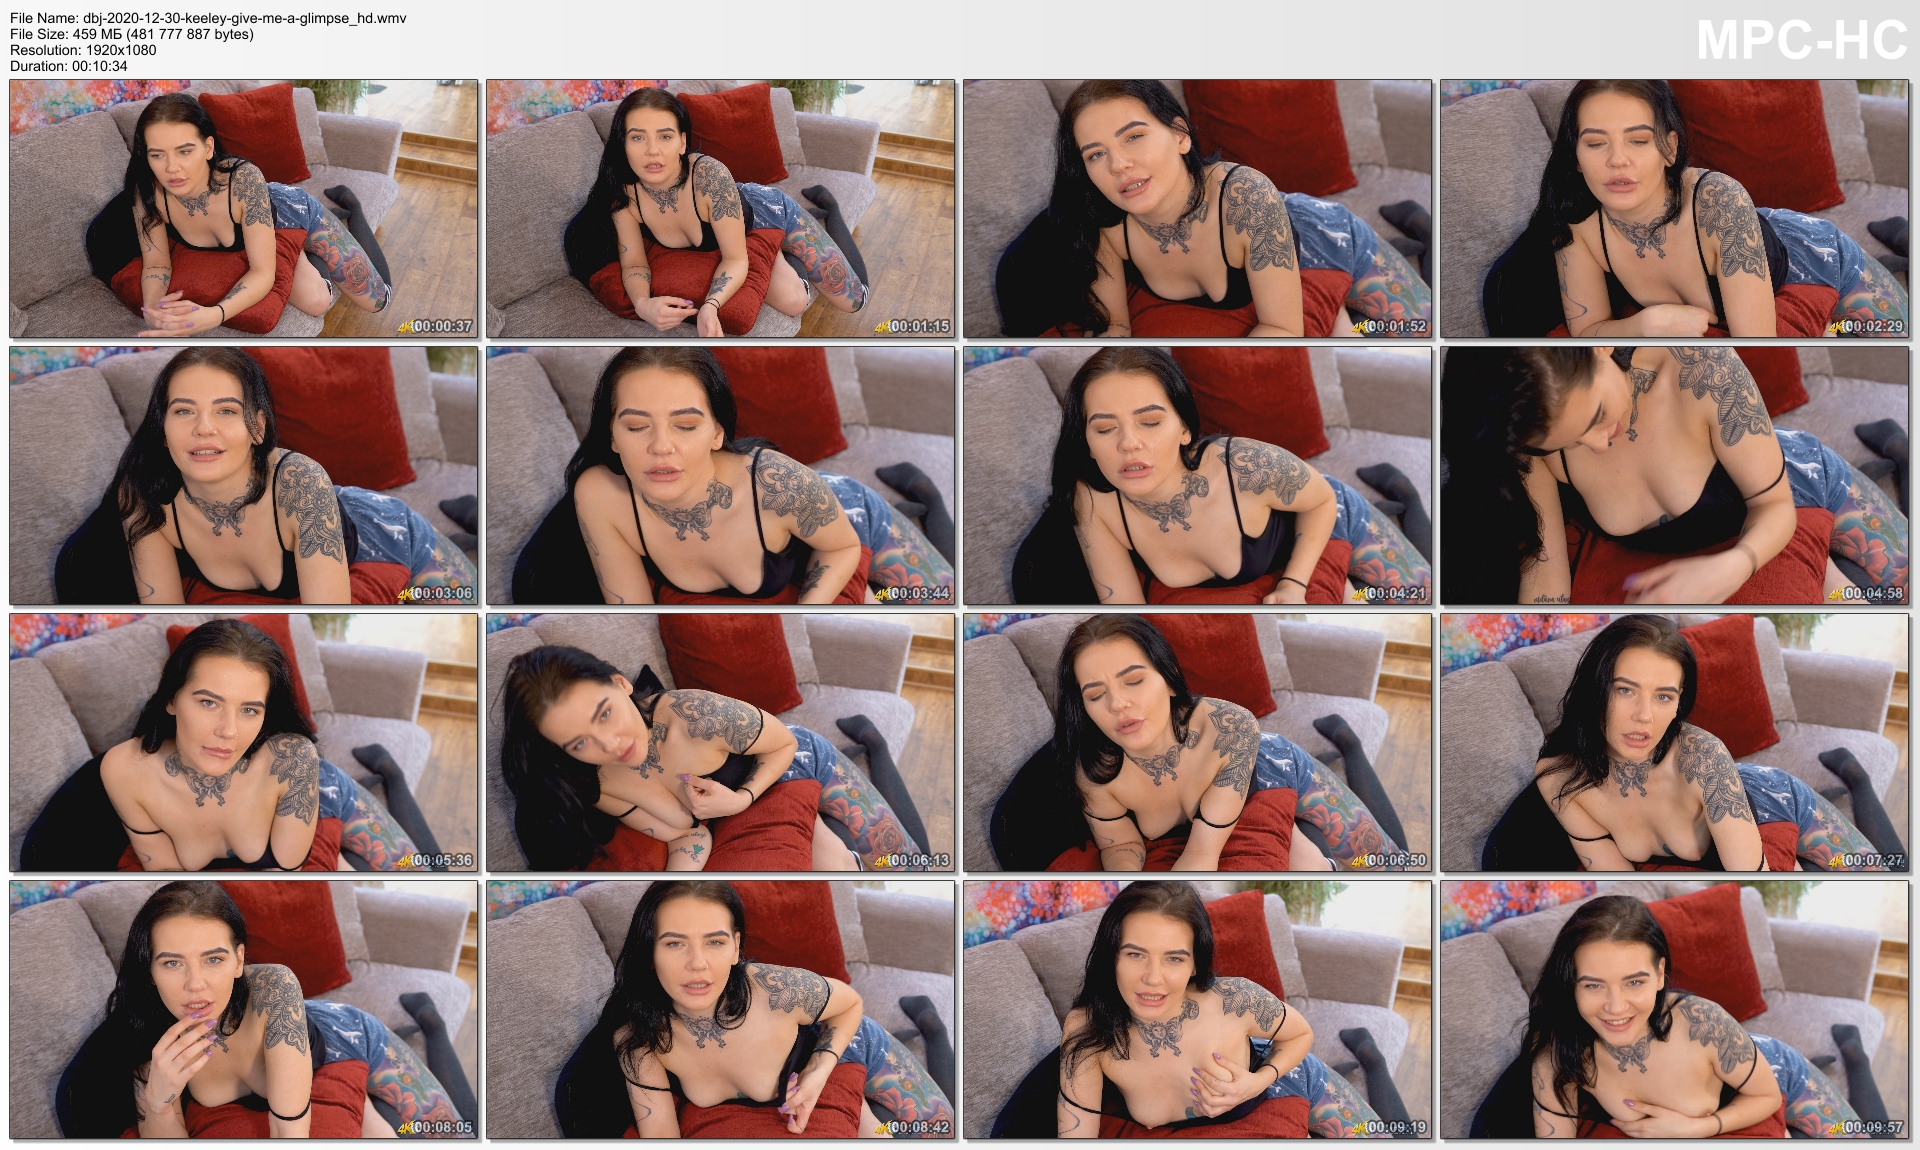Pick the frame stamped 00:04:21

pyautogui.click(x=1197, y=475)
